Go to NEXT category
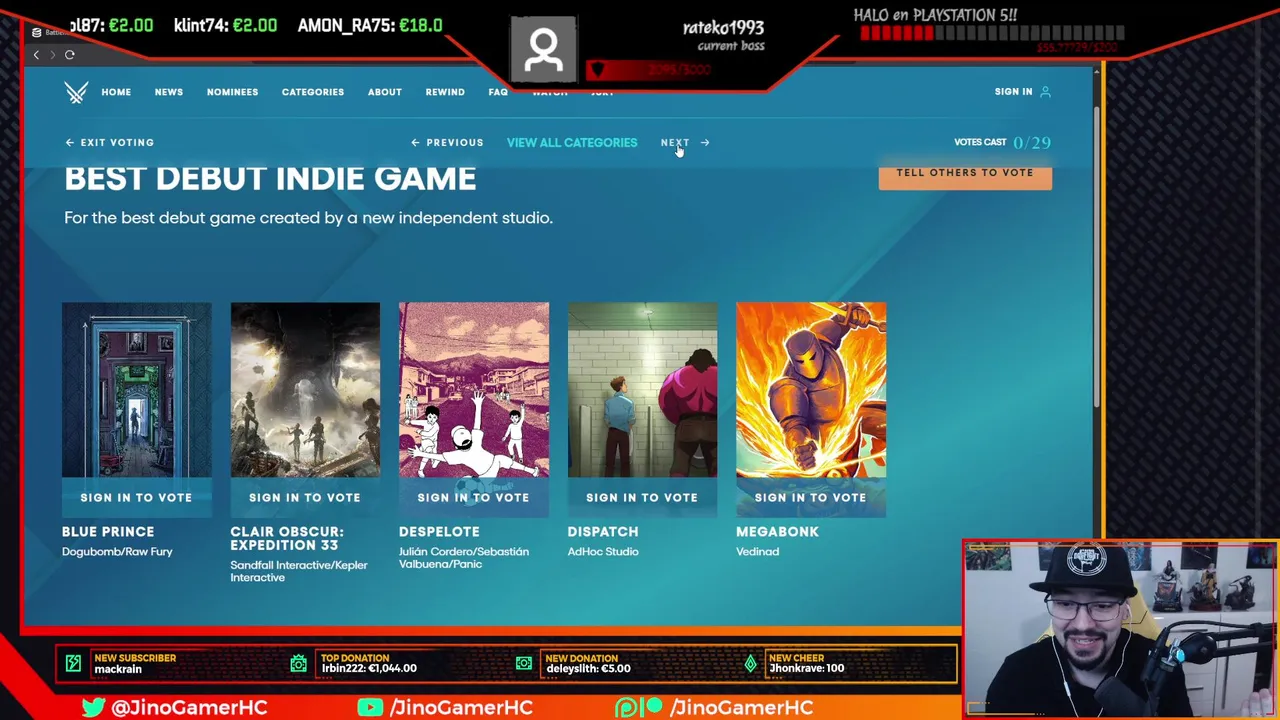This screenshot has height=720, width=1280. (685, 143)
